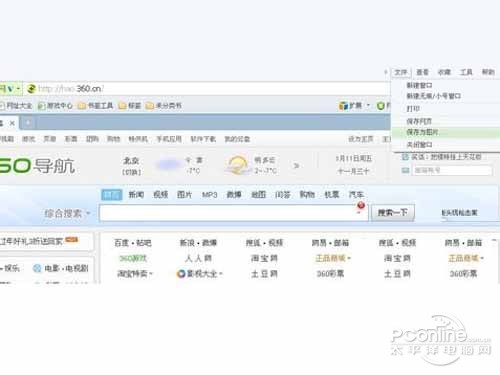This screenshot has height=375, width=500.
Task: Expand the 淘宝特卖 dropdown arrow
Action: [x=151, y=274]
